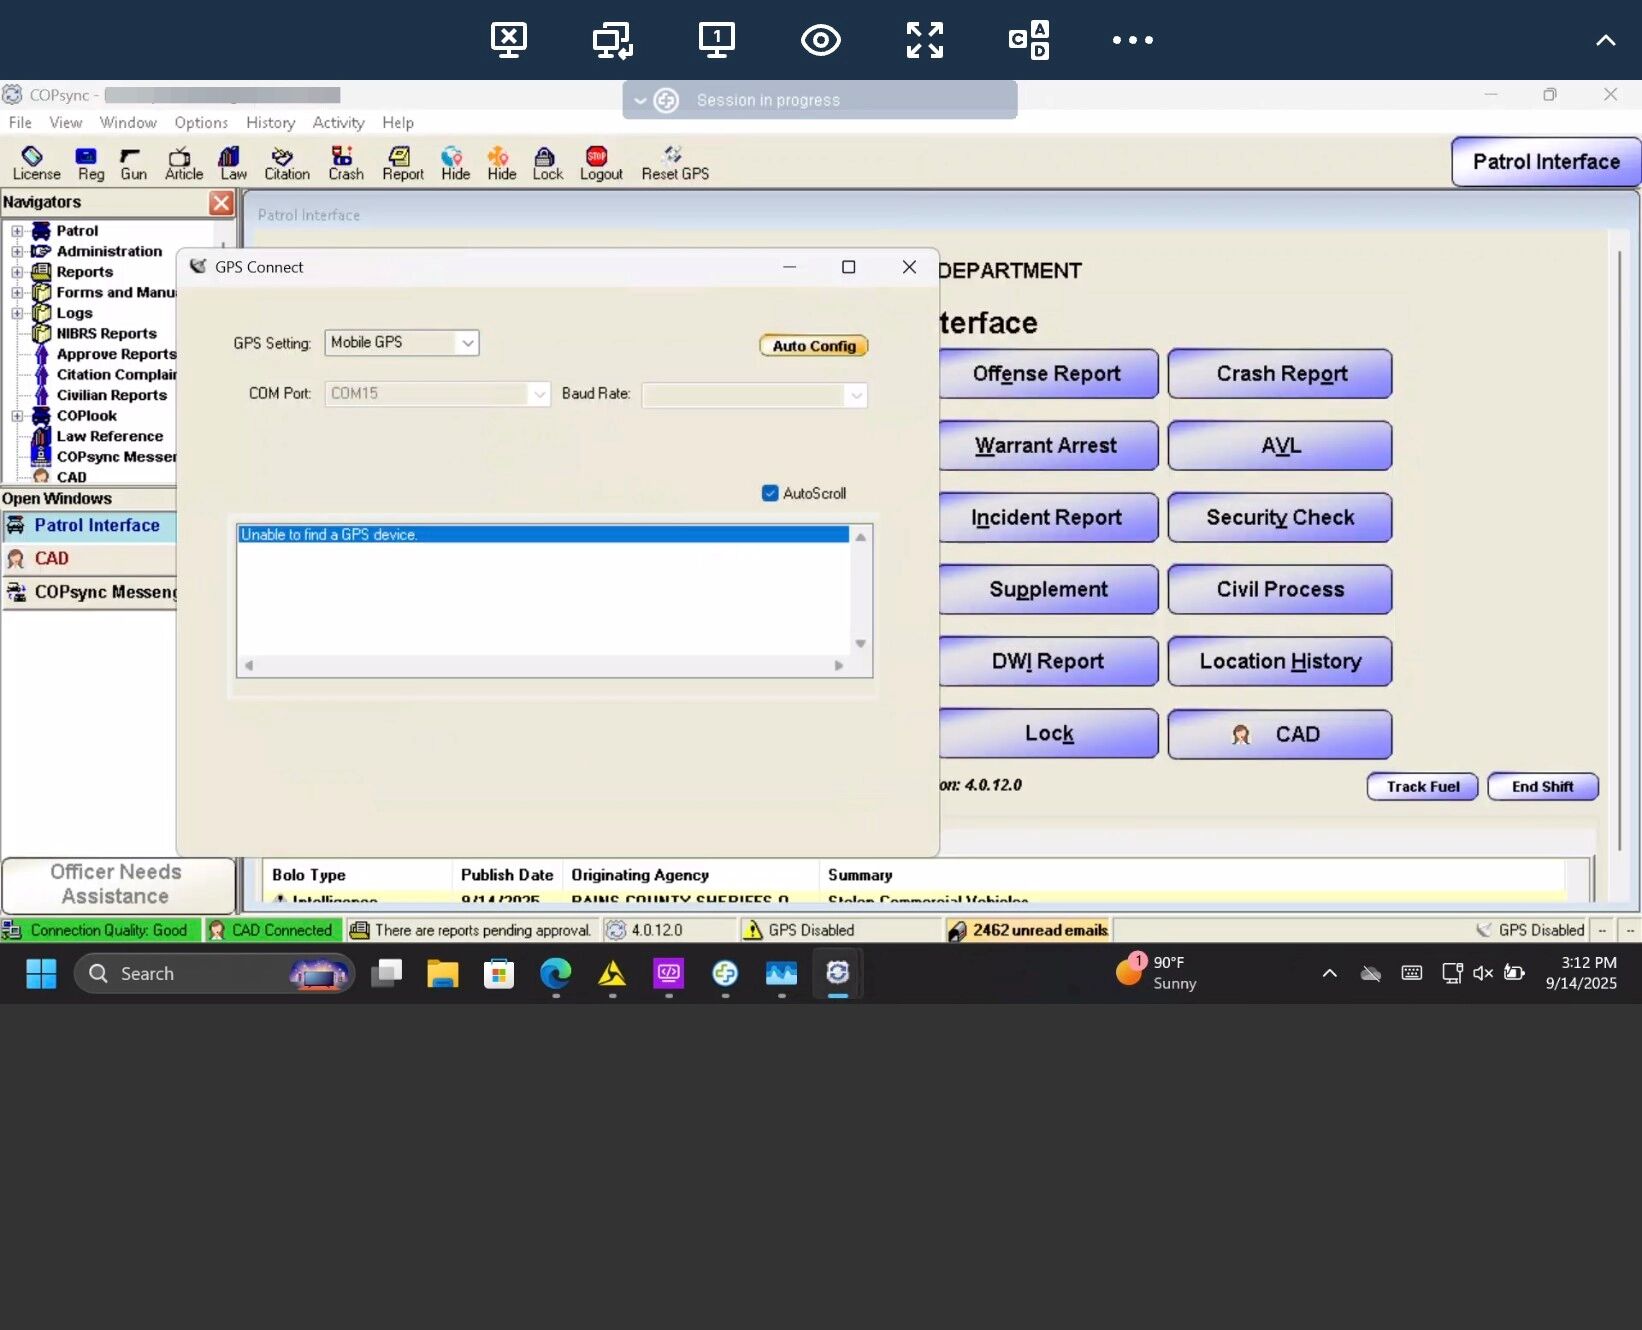Click the eye view icon in remote toolbar
1642x1330 pixels.
click(820, 40)
